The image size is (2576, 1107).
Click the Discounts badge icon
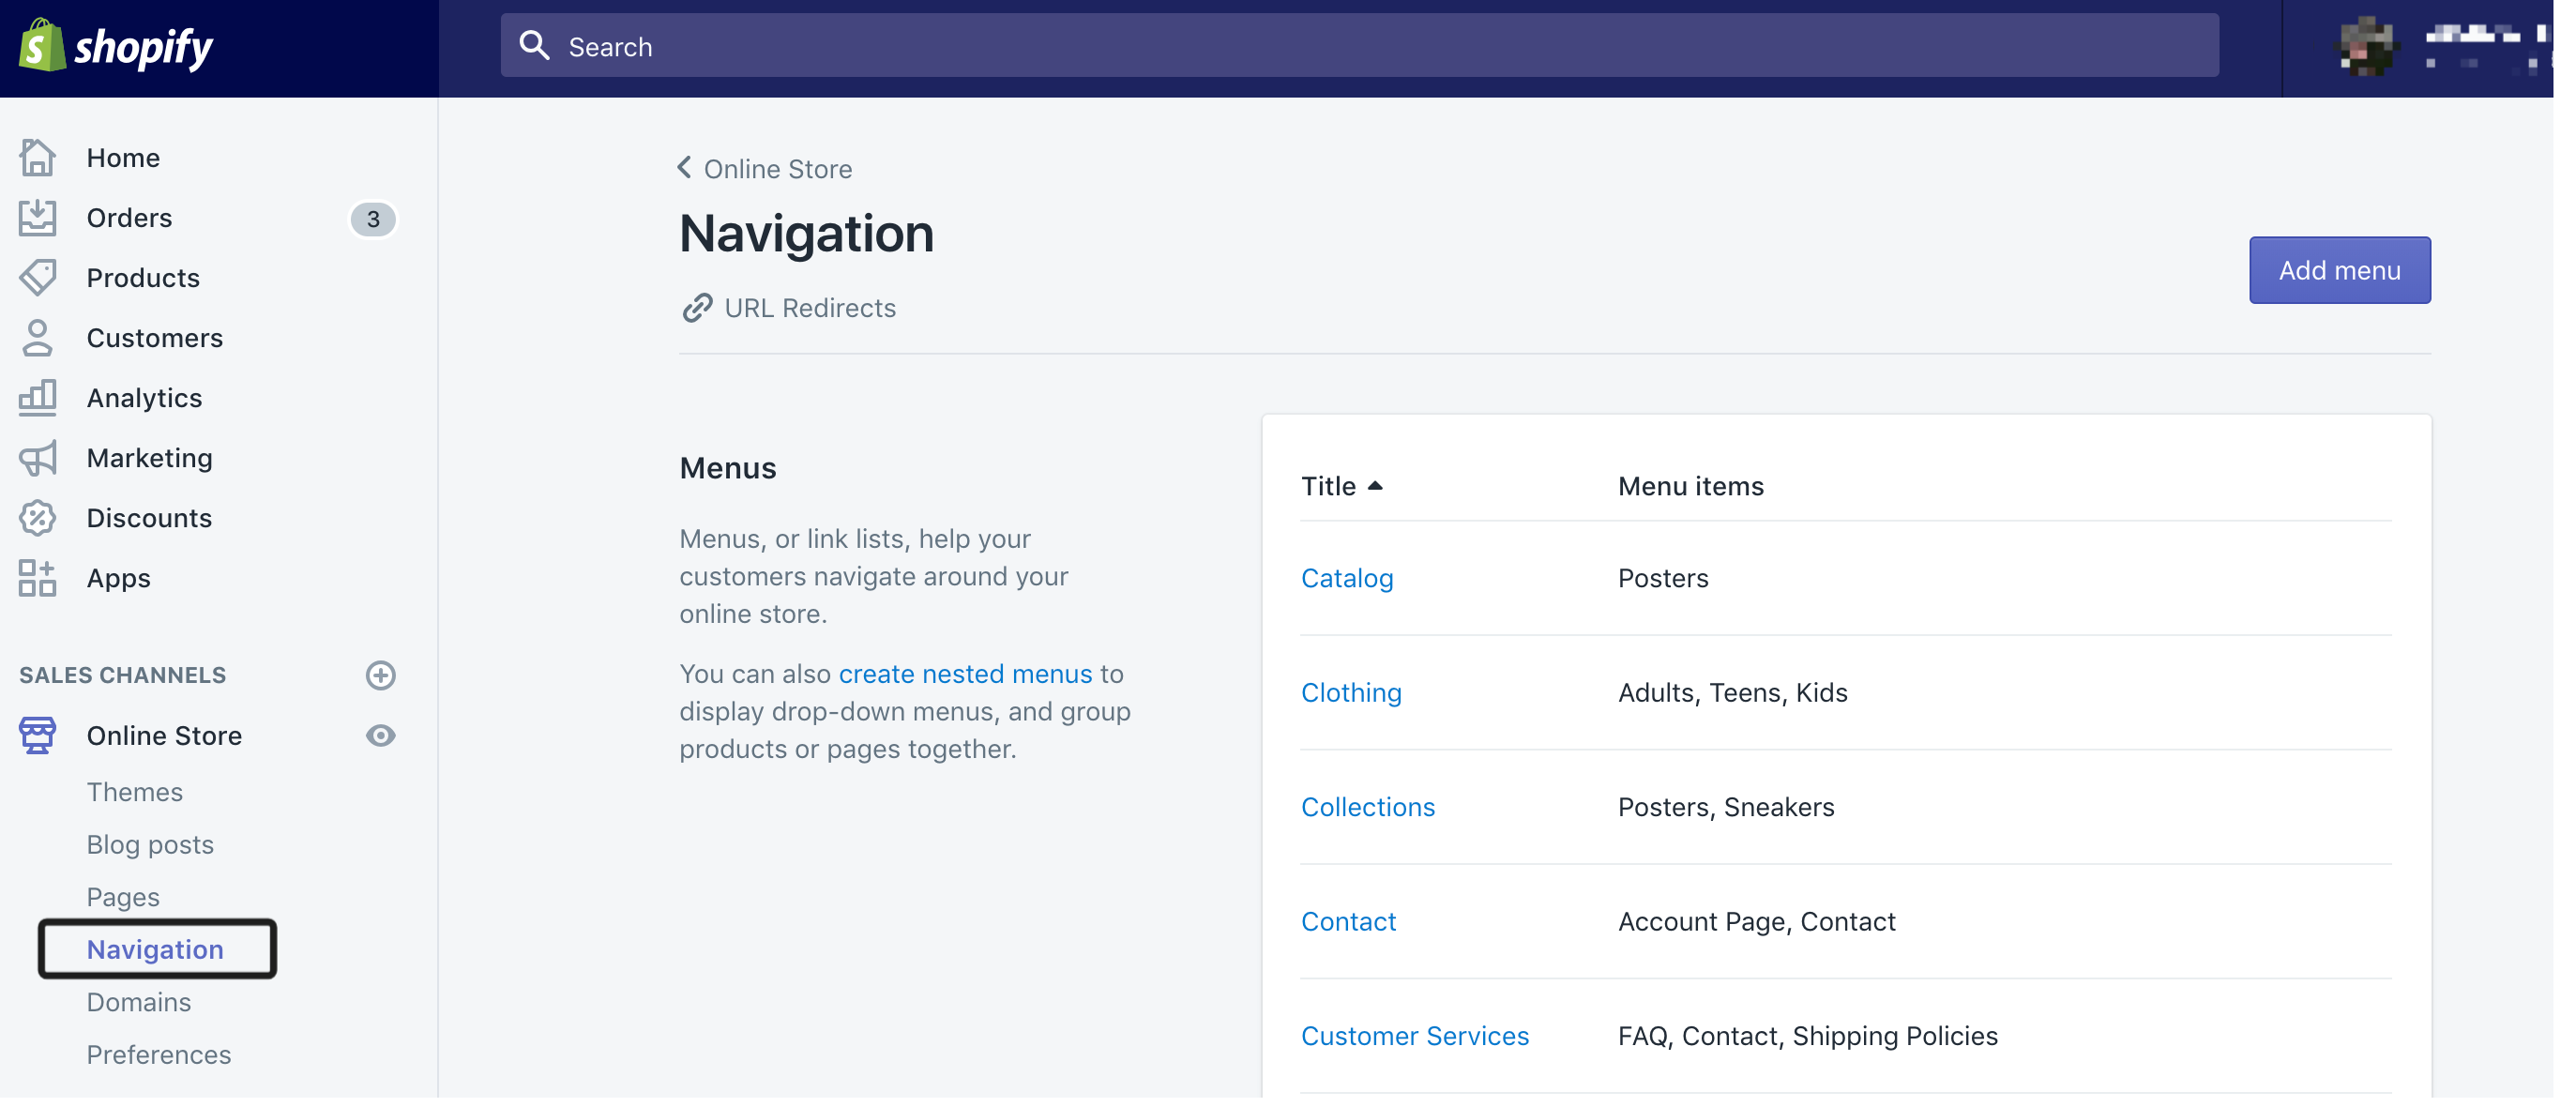pos(38,518)
